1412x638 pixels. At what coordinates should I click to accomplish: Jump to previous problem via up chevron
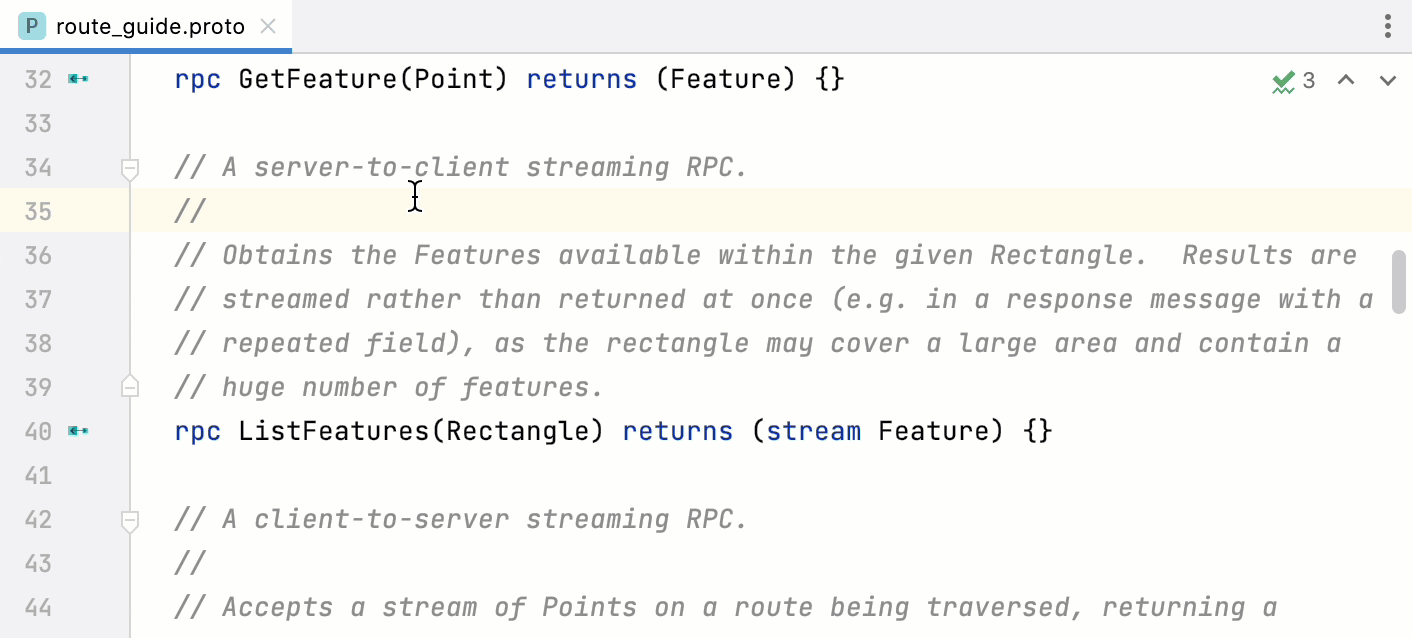click(1345, 80)
